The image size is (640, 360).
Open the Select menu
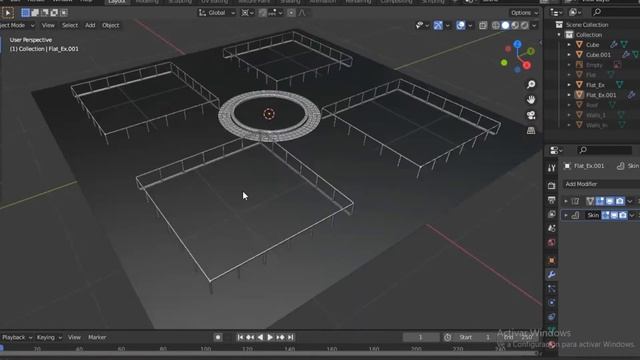click(x=70, y=25)
